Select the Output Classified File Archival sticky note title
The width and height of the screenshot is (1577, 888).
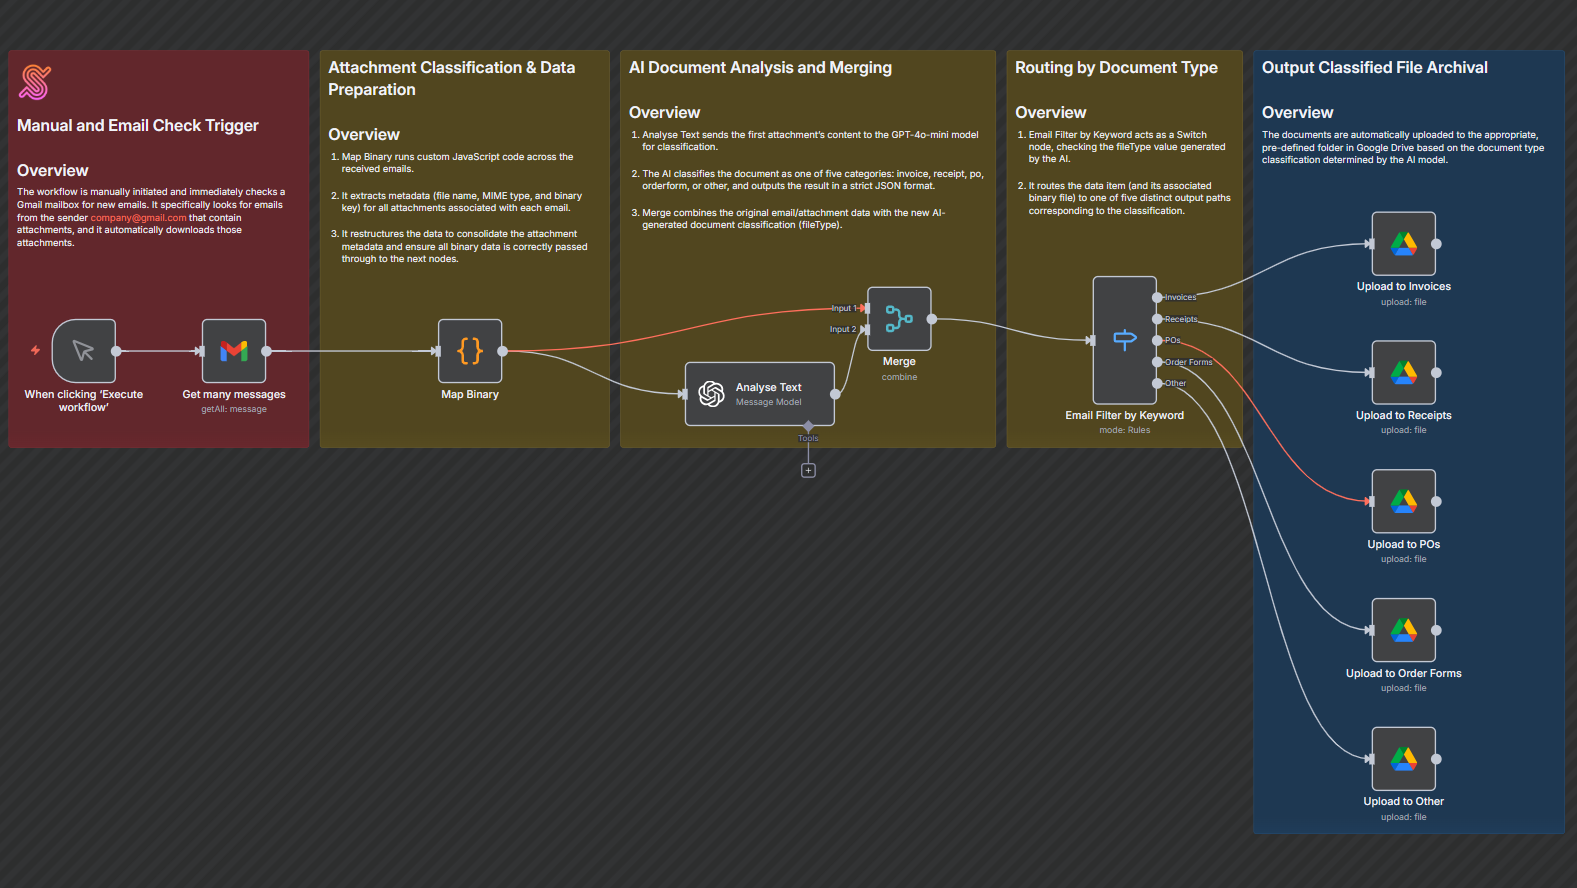(1374, 68)
